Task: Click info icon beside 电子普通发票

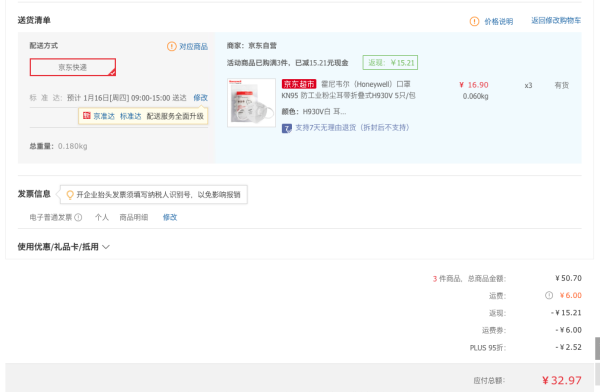Action: click(x=78, y=217)
